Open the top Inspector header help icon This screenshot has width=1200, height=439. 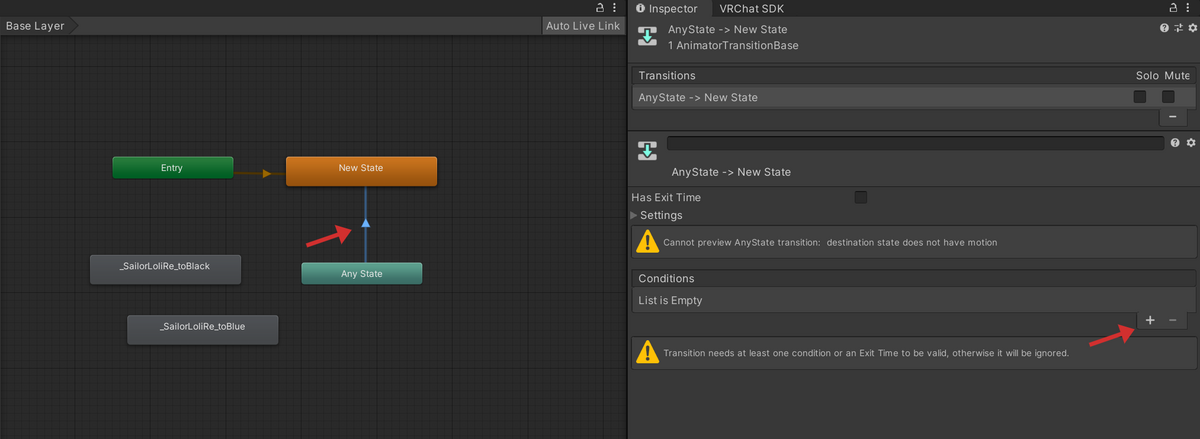click(1164, 28)
